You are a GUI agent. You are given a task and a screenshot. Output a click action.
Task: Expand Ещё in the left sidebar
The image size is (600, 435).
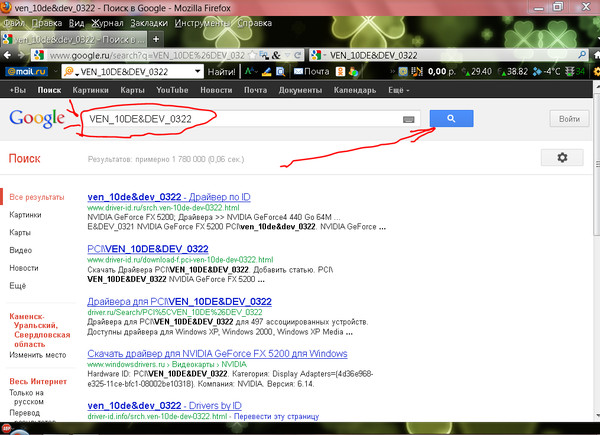click(x=18, y=286)
